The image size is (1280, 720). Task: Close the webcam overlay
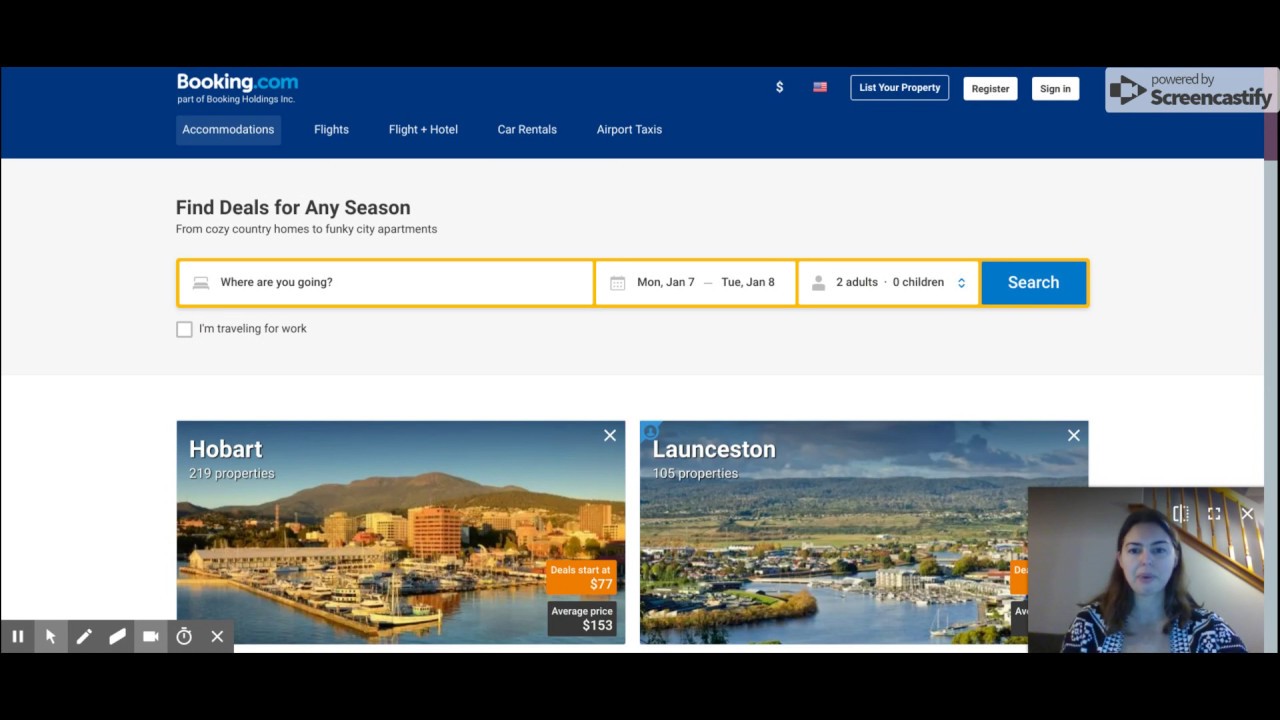click(1247, 514)
